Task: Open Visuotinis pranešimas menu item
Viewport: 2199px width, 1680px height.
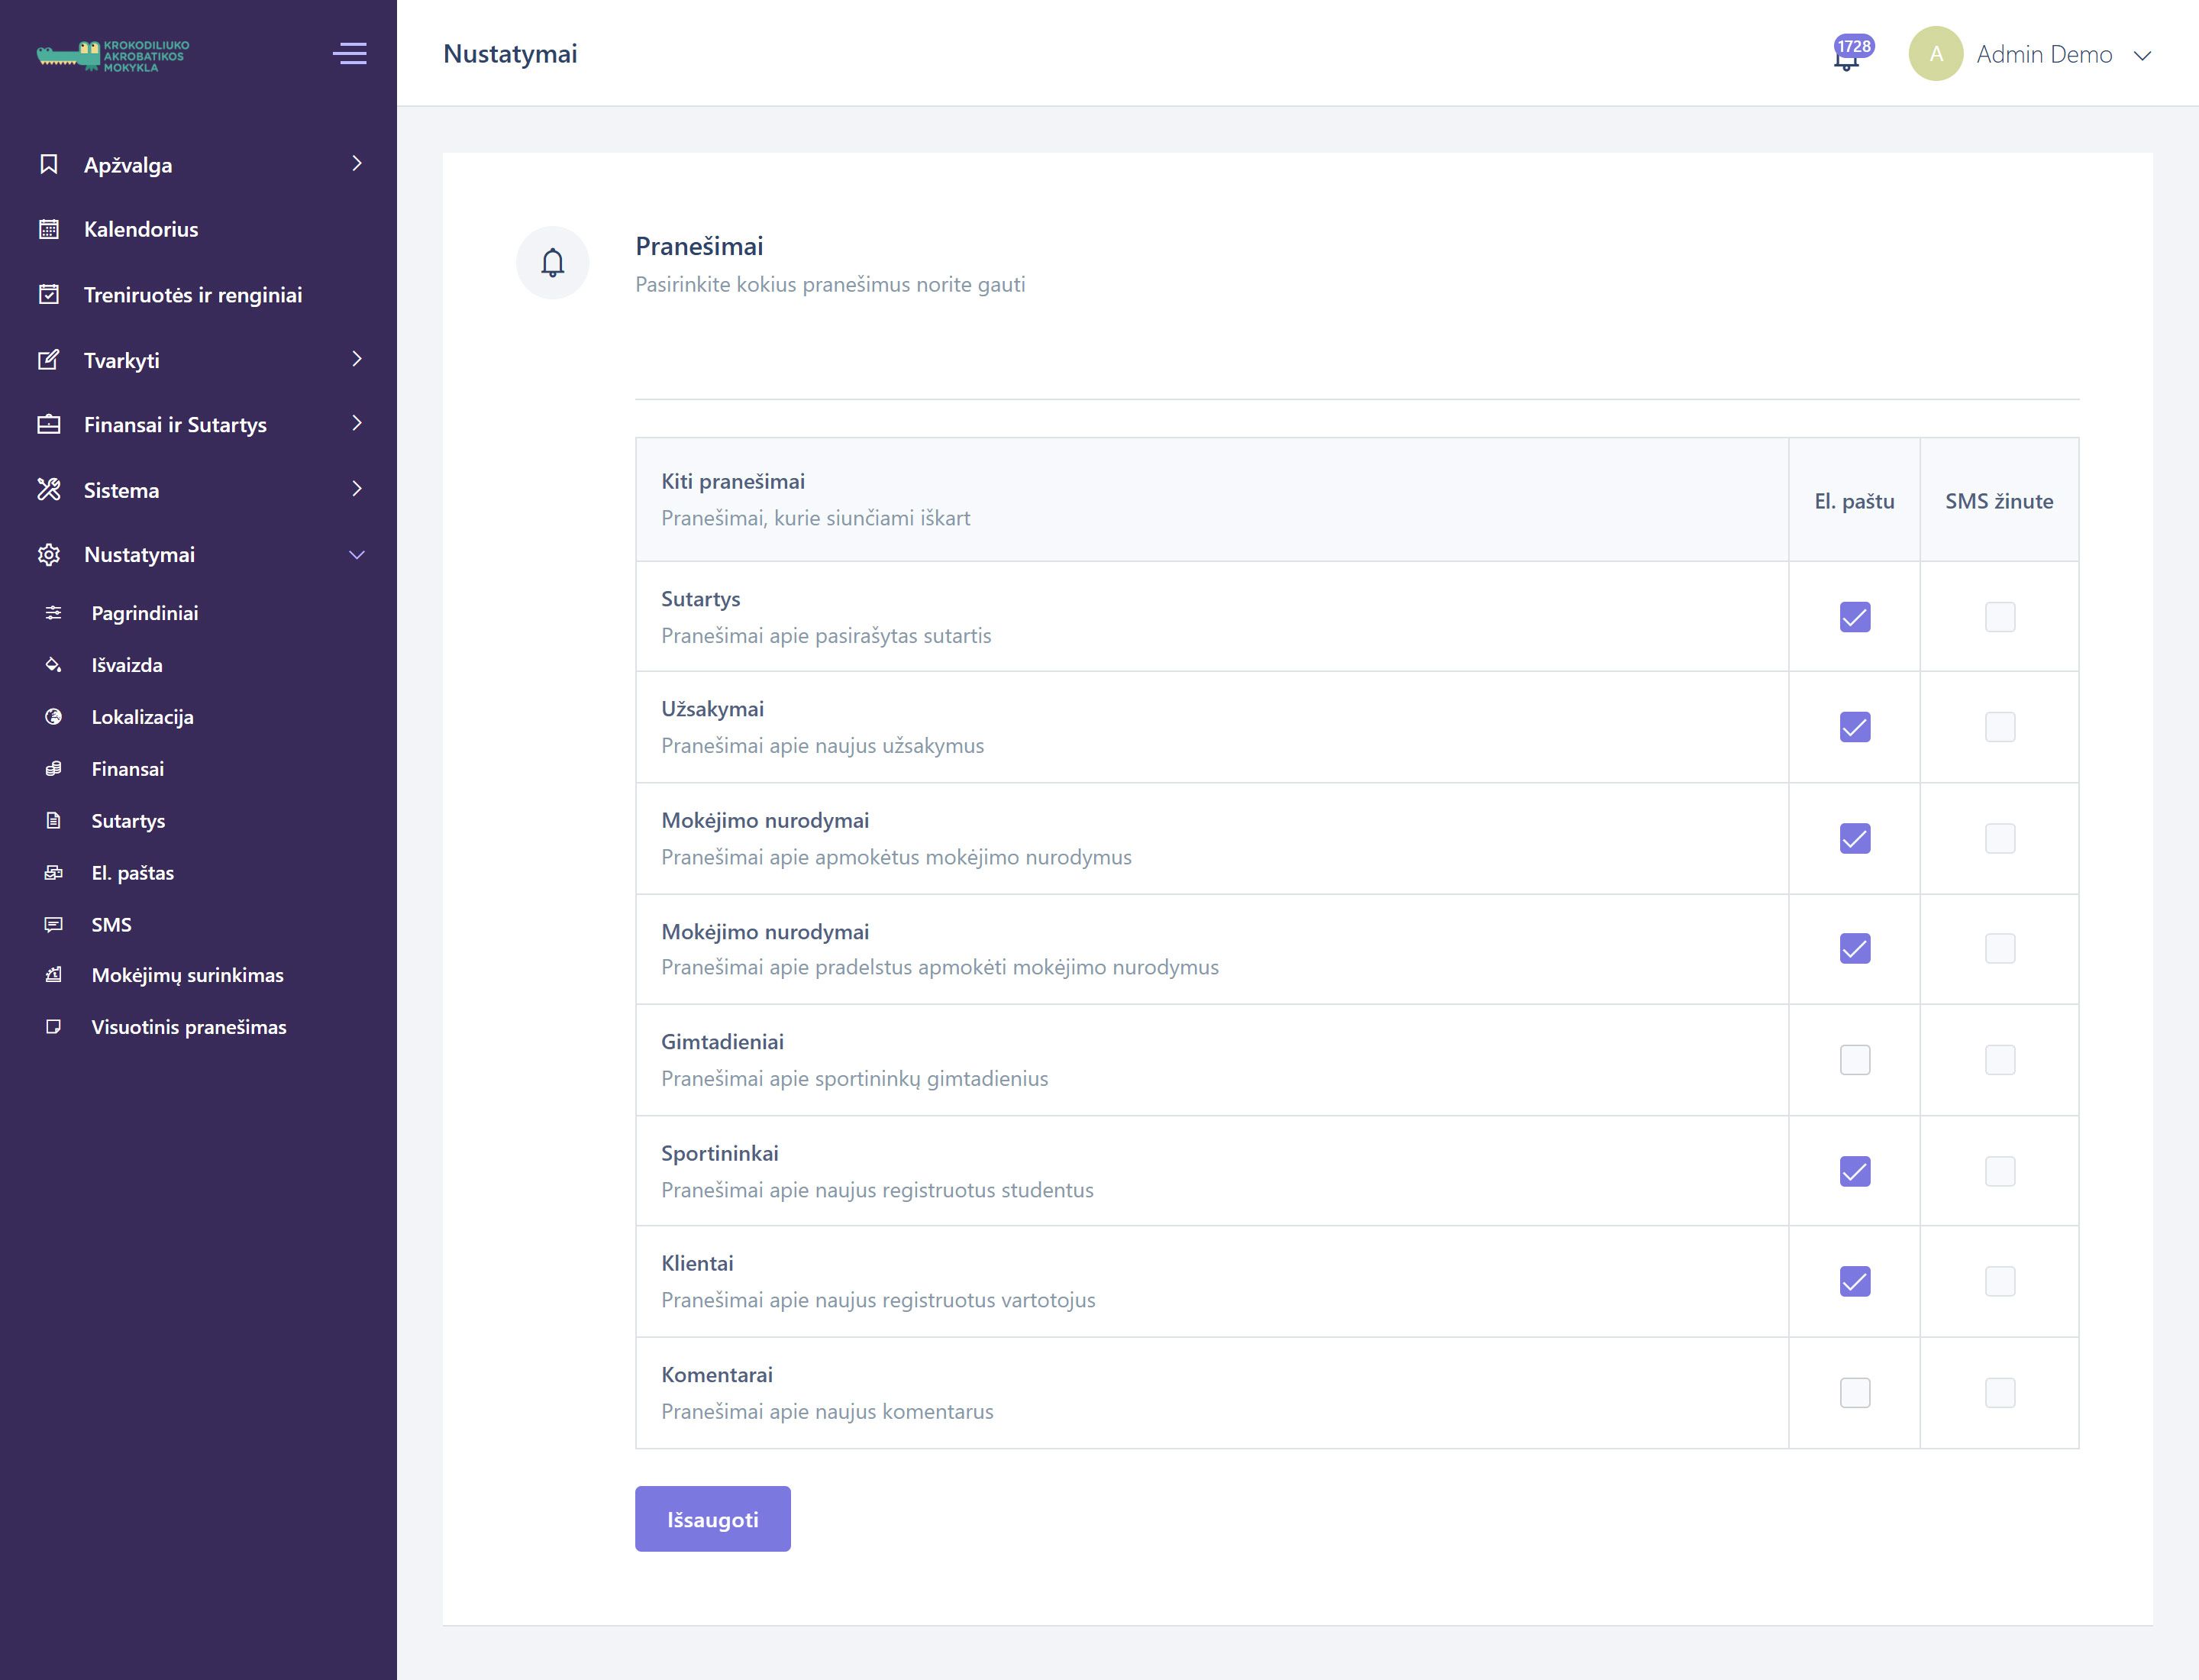Action: (x=188, y=1027)
